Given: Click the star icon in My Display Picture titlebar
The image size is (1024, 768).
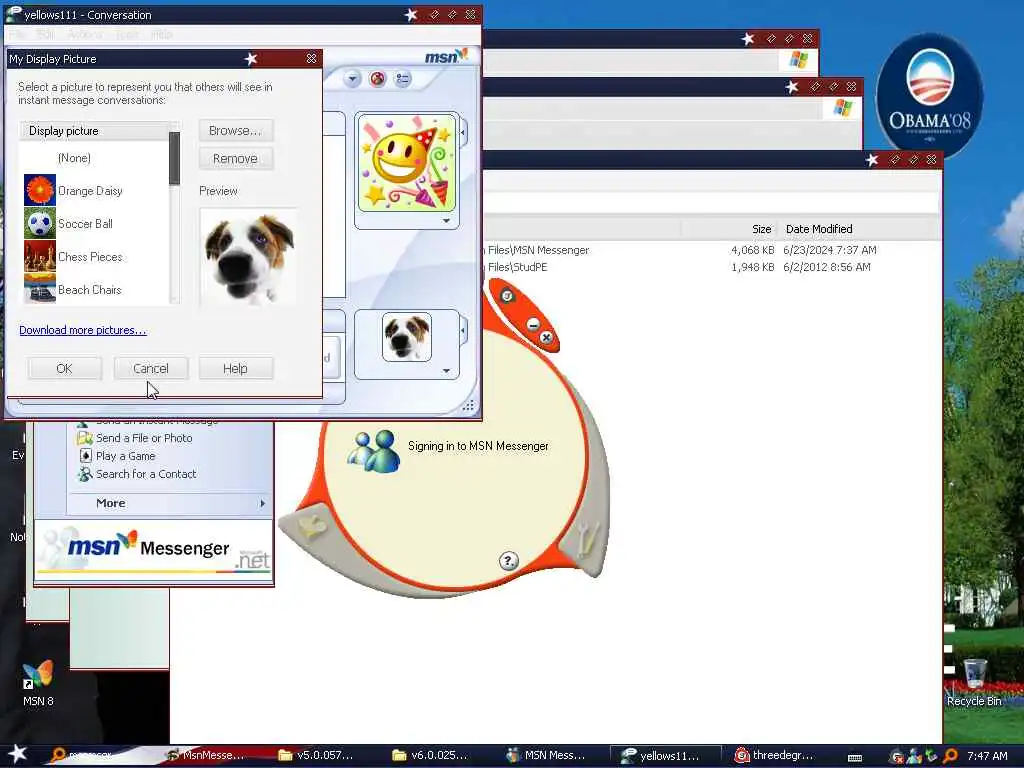Looking at the screenshot, I should click(x=251, y=59).
